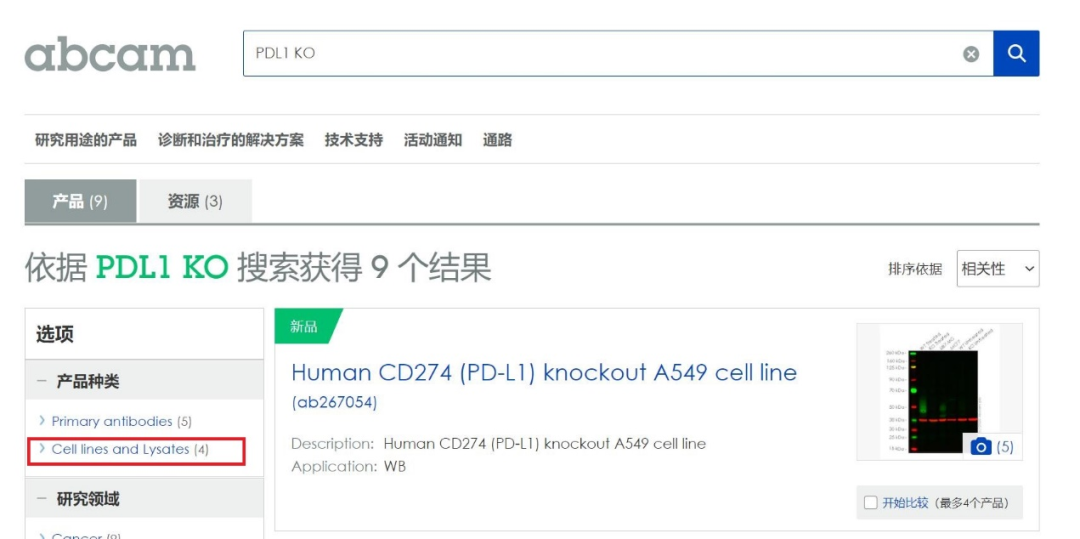
Task: Clear the search field with X icon
Action: (x=971, y=54)
